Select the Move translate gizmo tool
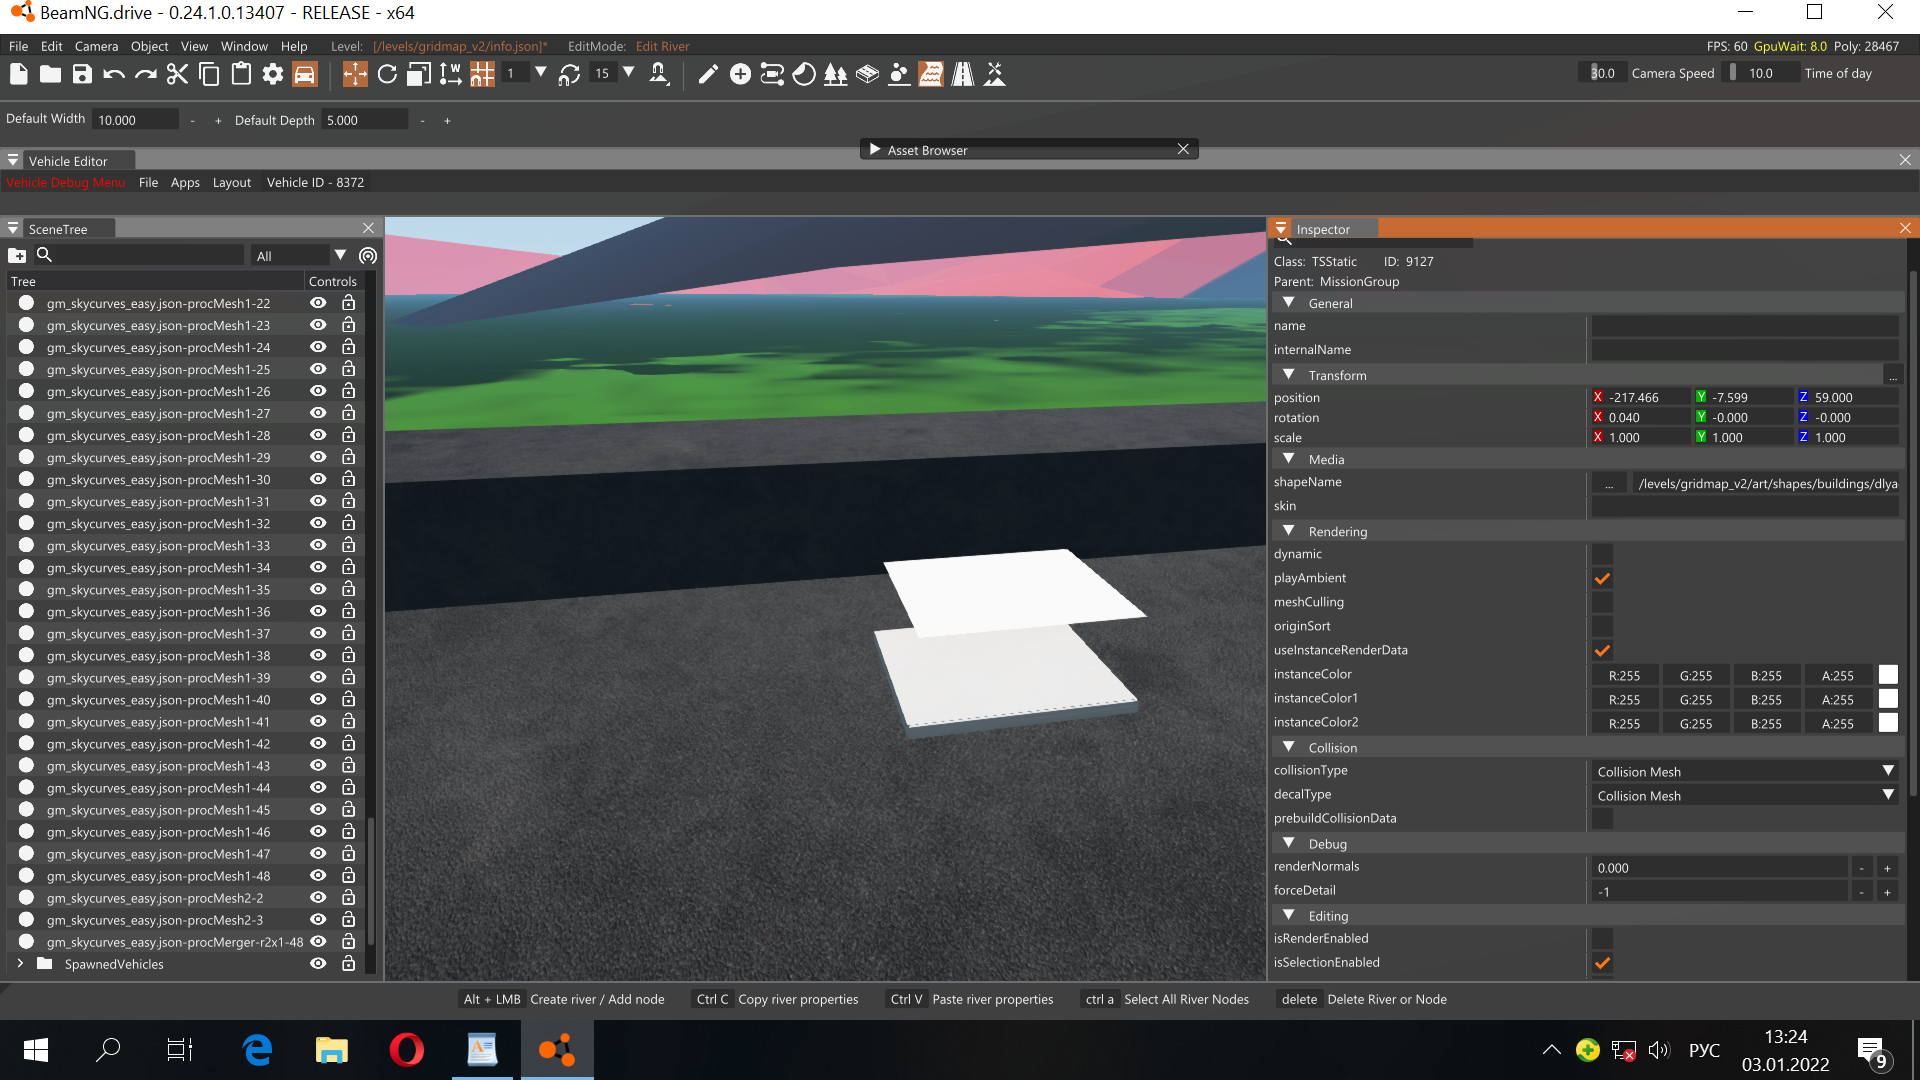This screenshot has height=1080, width=1920. pos(355,74)
